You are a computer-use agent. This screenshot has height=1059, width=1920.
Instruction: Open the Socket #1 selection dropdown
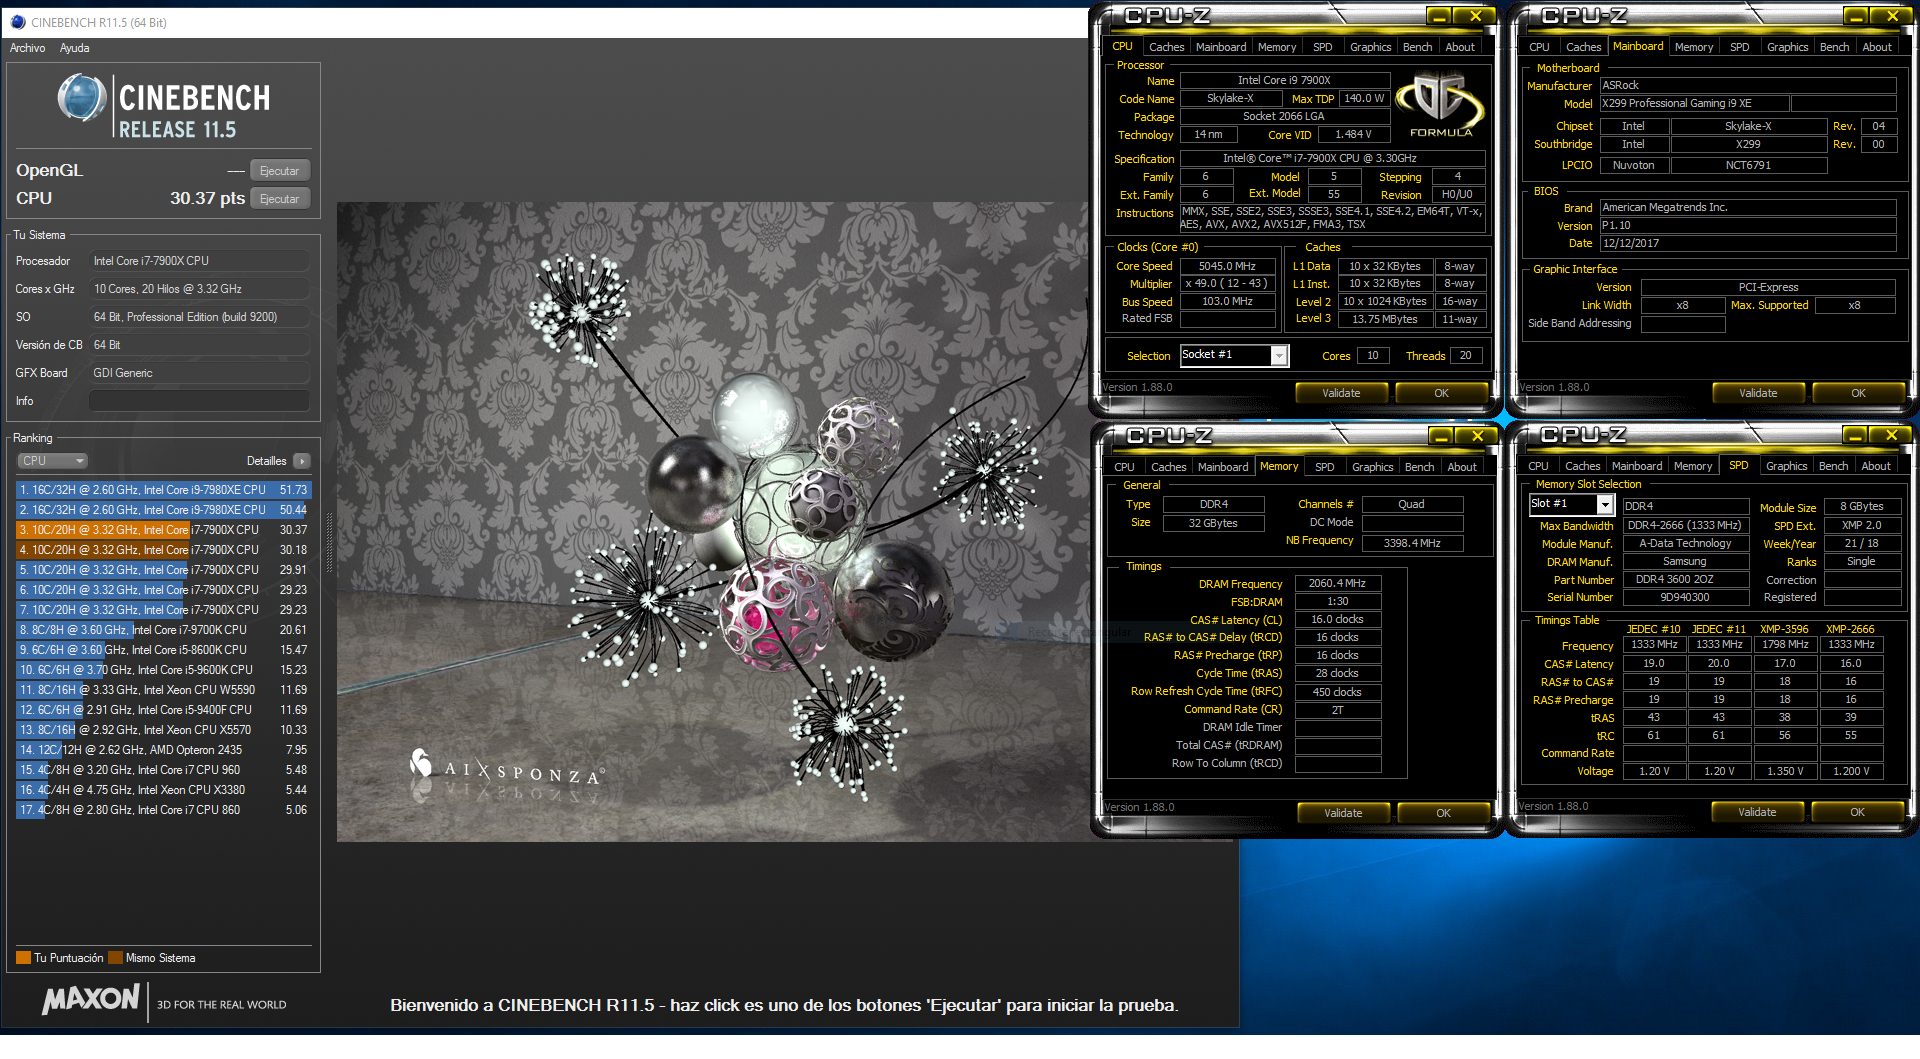[1279, 356]
